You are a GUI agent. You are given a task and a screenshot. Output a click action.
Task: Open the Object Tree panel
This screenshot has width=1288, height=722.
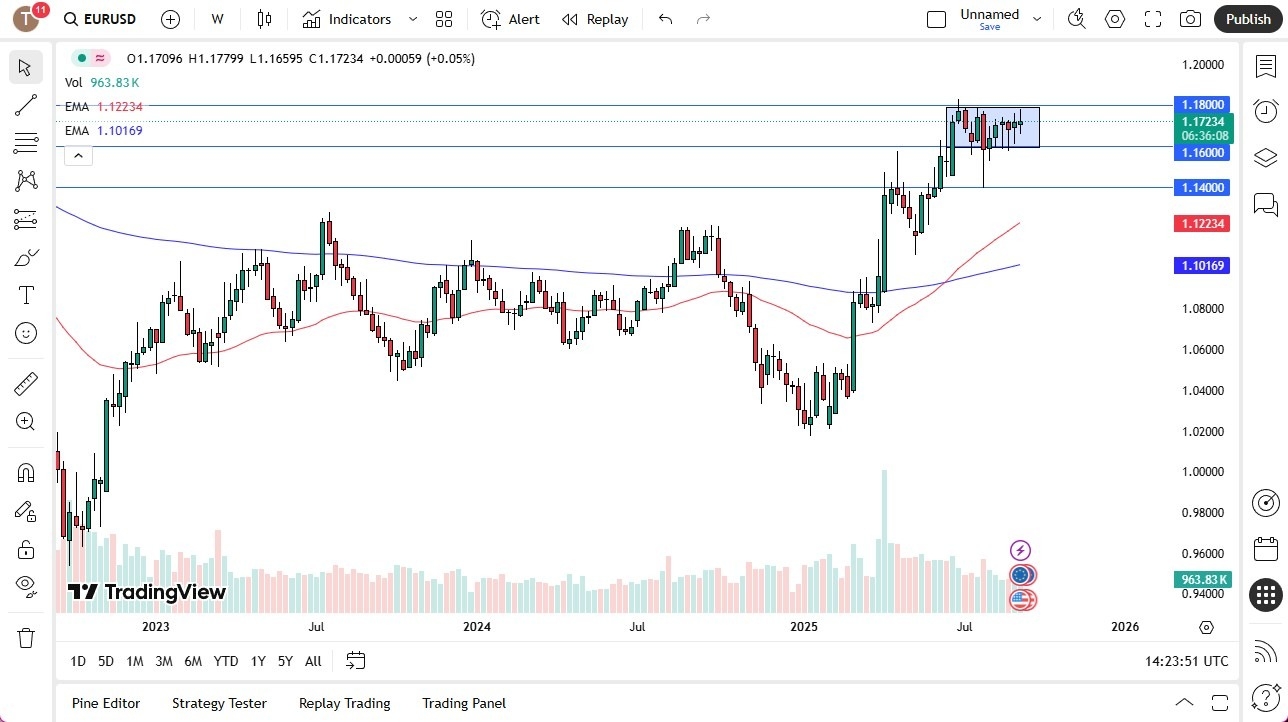(1265, 157)
